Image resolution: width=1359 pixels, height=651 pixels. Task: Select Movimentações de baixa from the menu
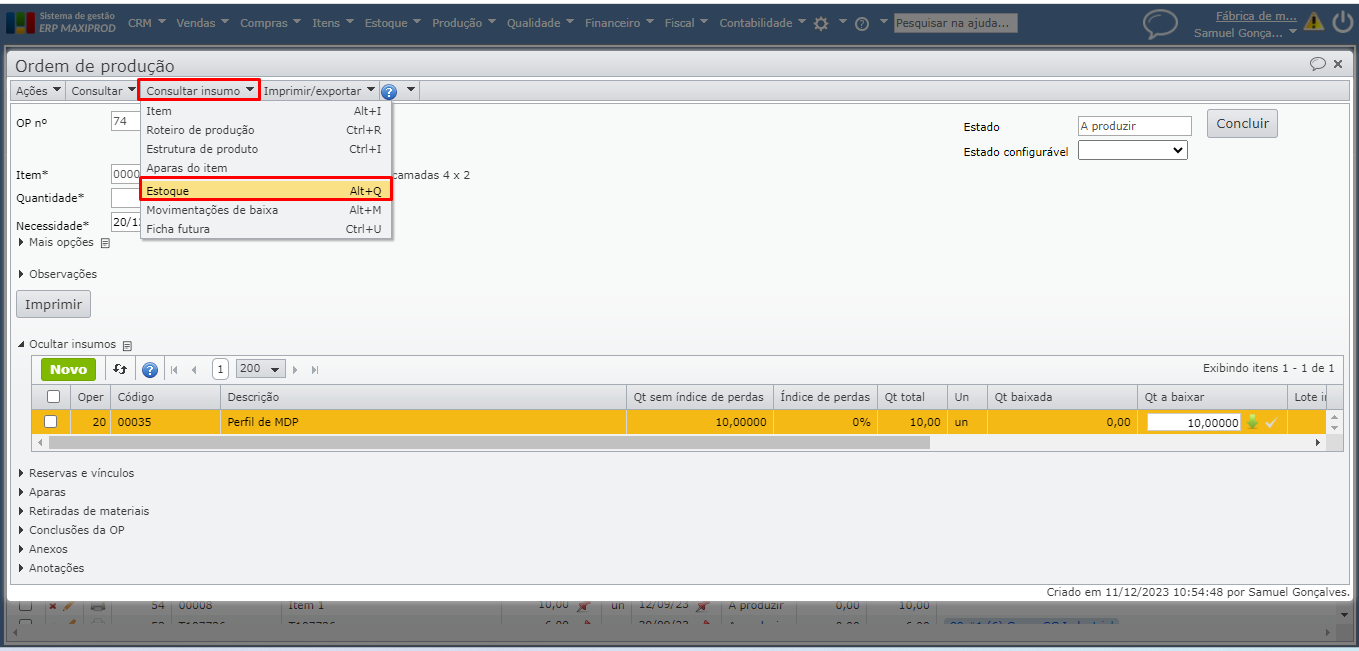[266, 210]
